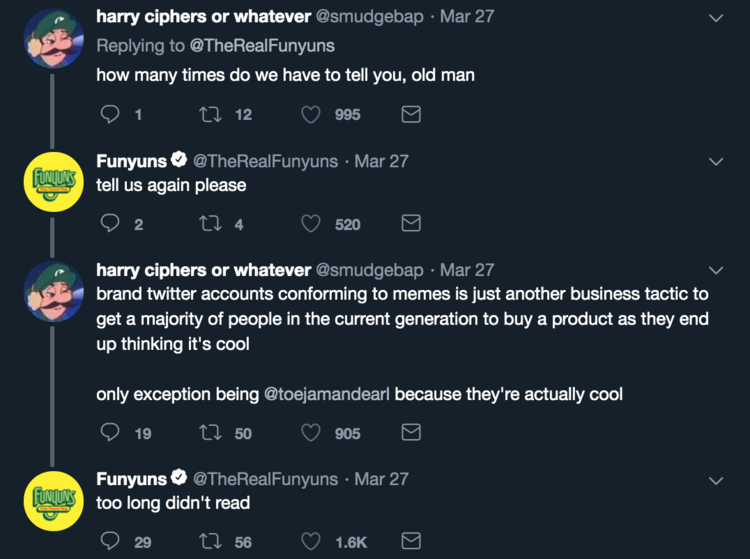Viewport: 750px width, 559px height.
Task: Open chevron menu on 'too long didn't read'
Action: [x=716, y=481]
